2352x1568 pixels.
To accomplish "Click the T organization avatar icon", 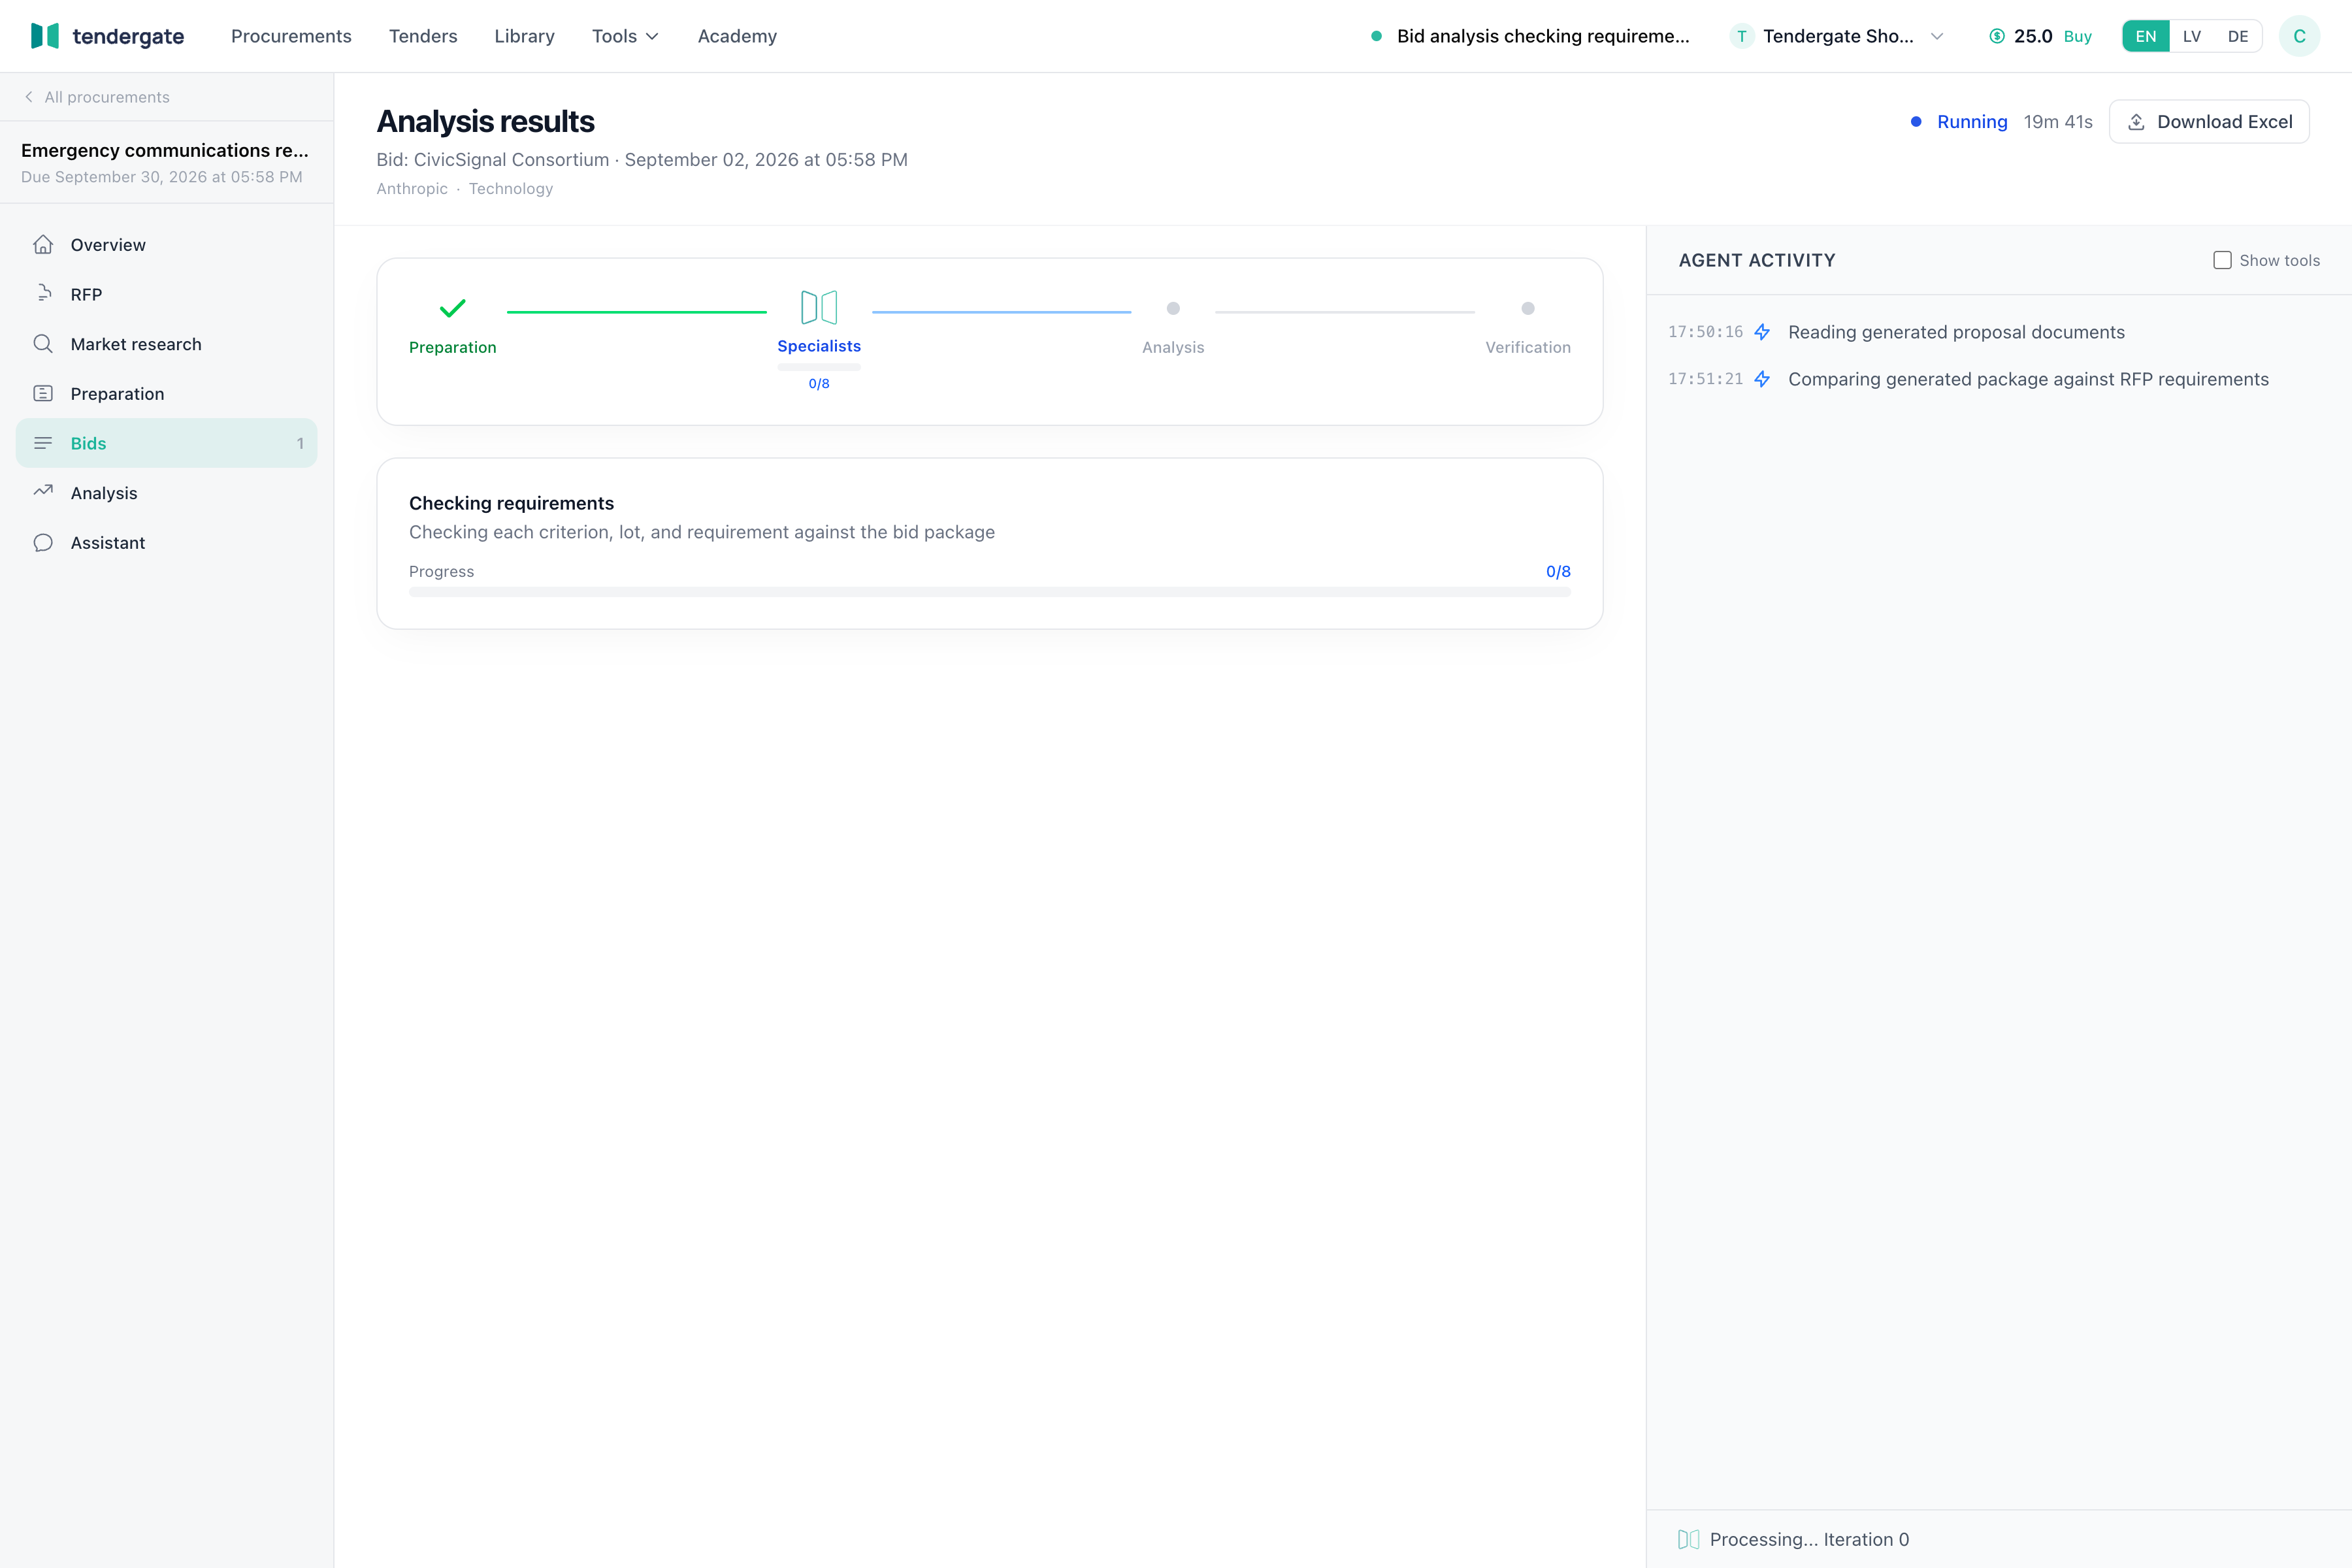I will point(1742,36).
